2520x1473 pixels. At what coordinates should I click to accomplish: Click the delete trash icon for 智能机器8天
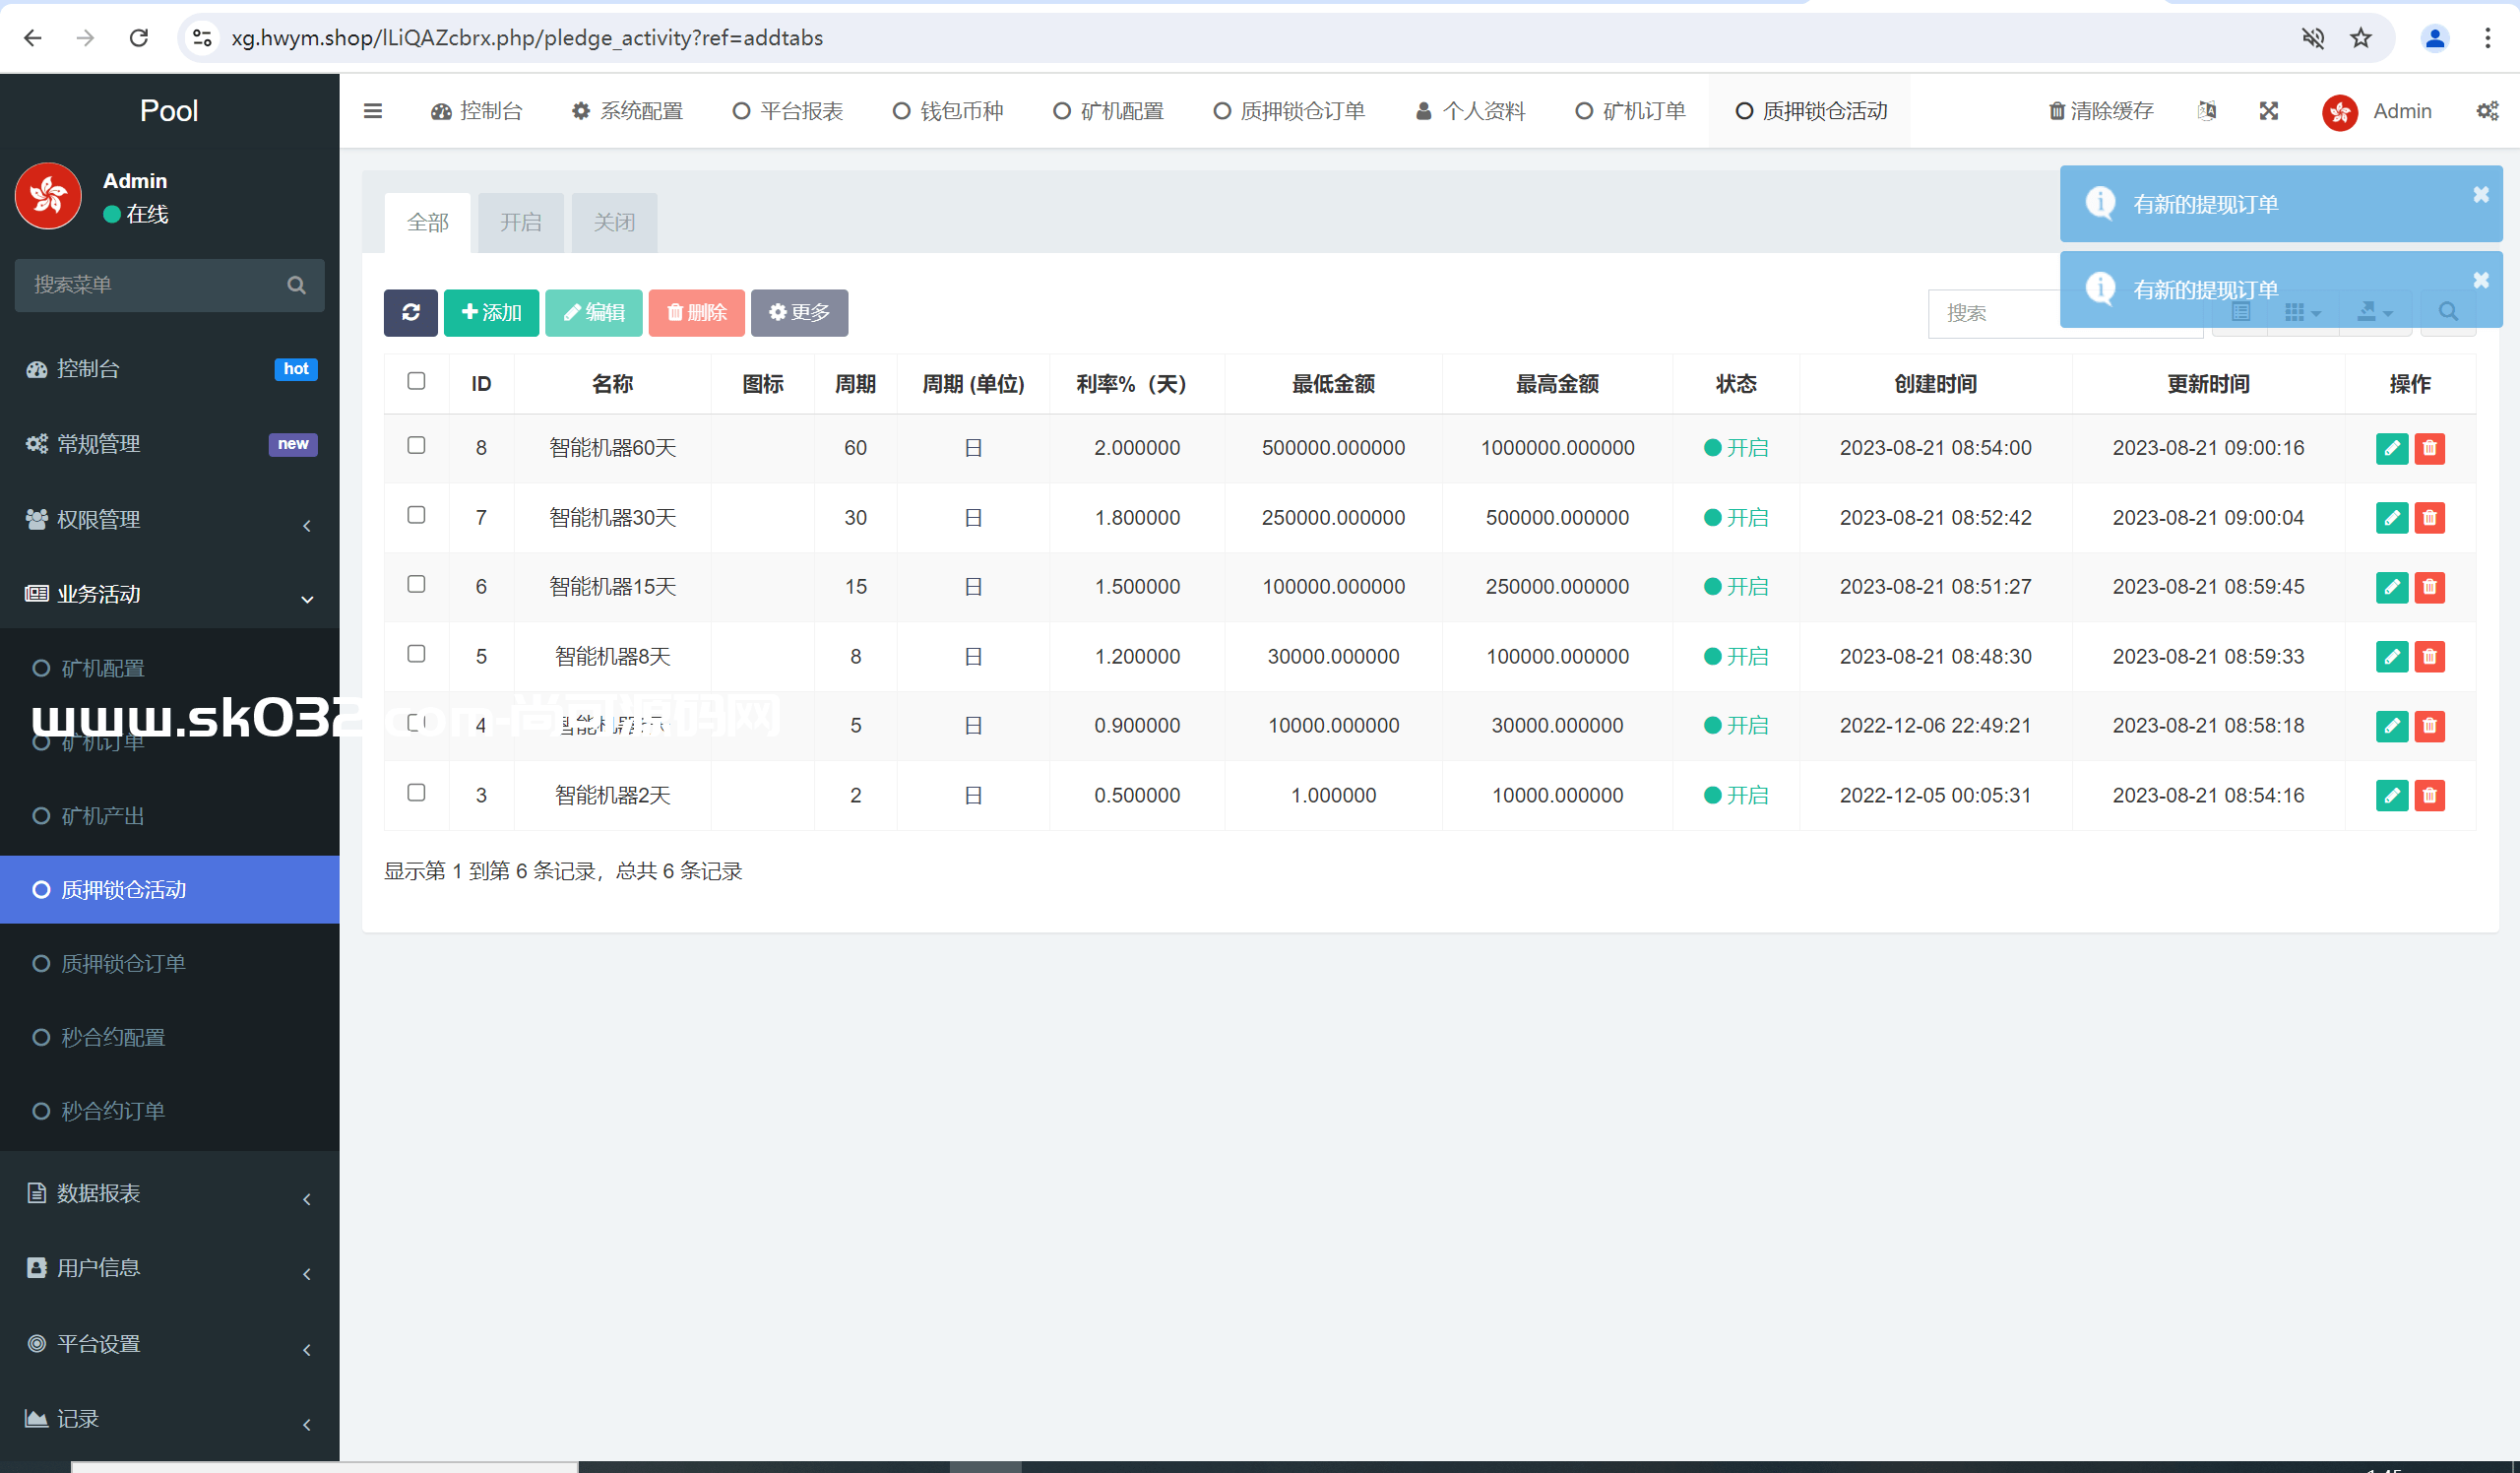(2430, 654)
